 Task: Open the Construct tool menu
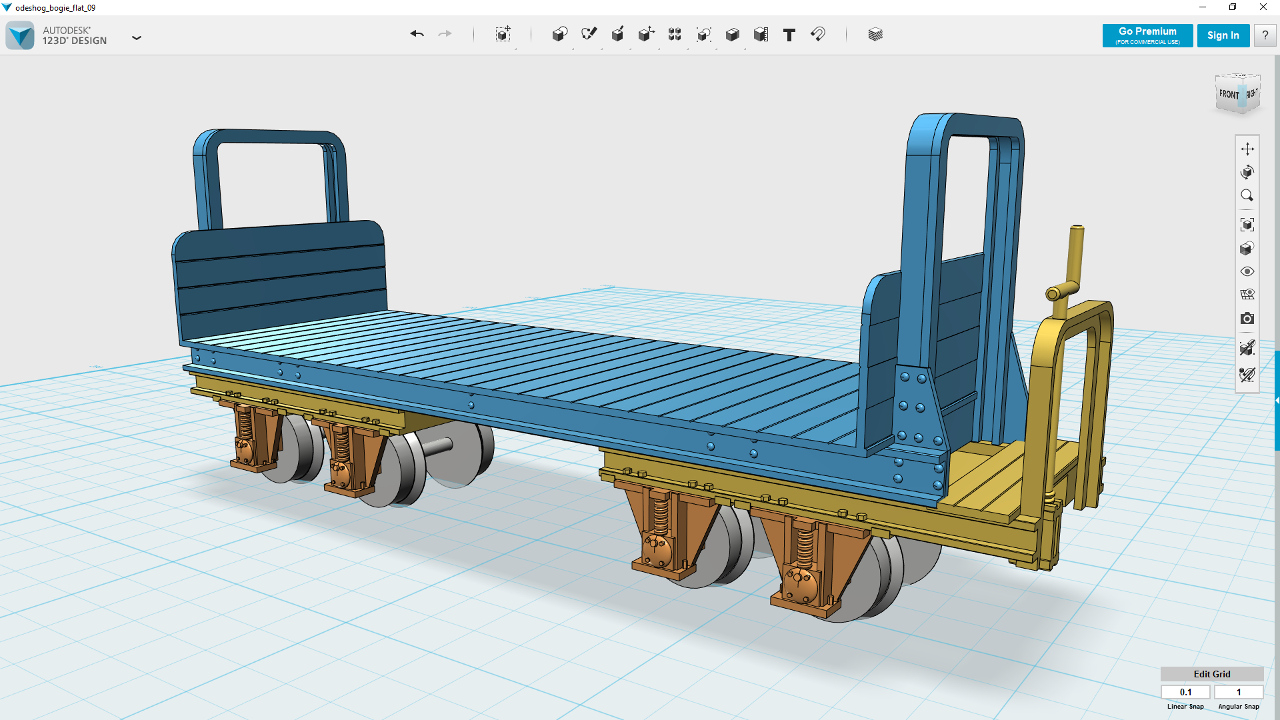(618, 34)
